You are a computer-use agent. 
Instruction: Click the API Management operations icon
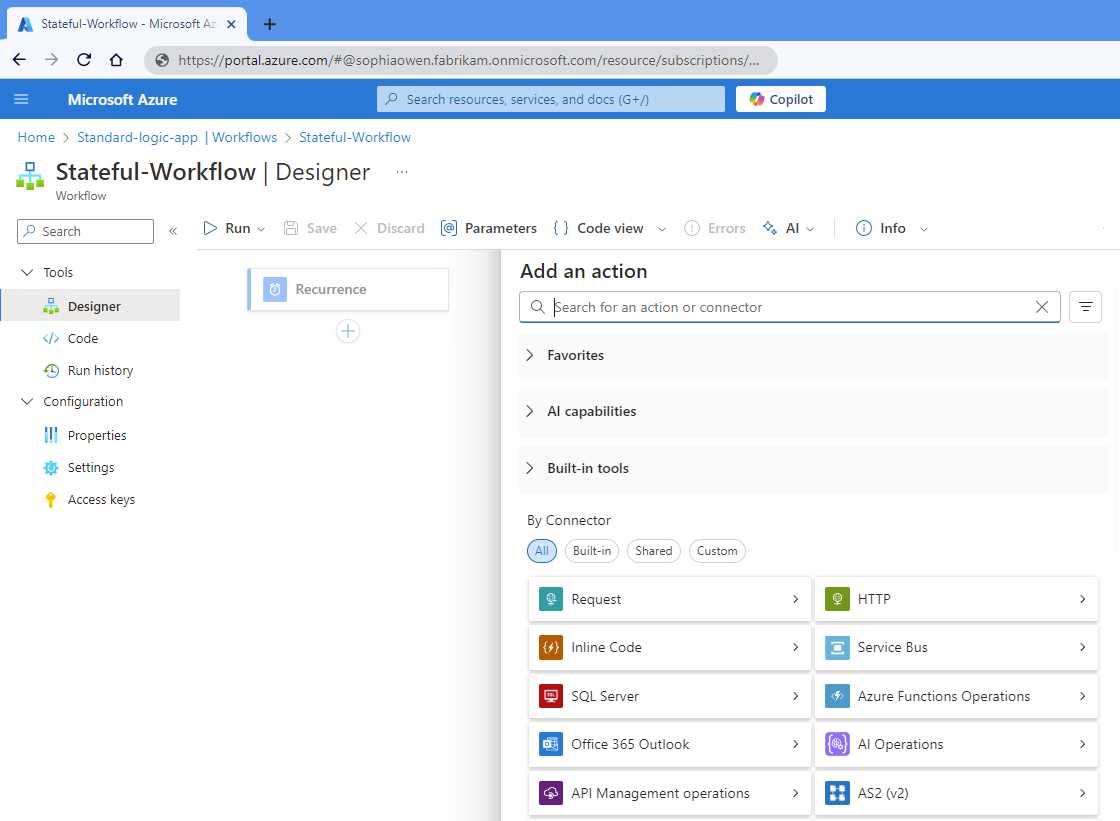(x=551, y=793)
